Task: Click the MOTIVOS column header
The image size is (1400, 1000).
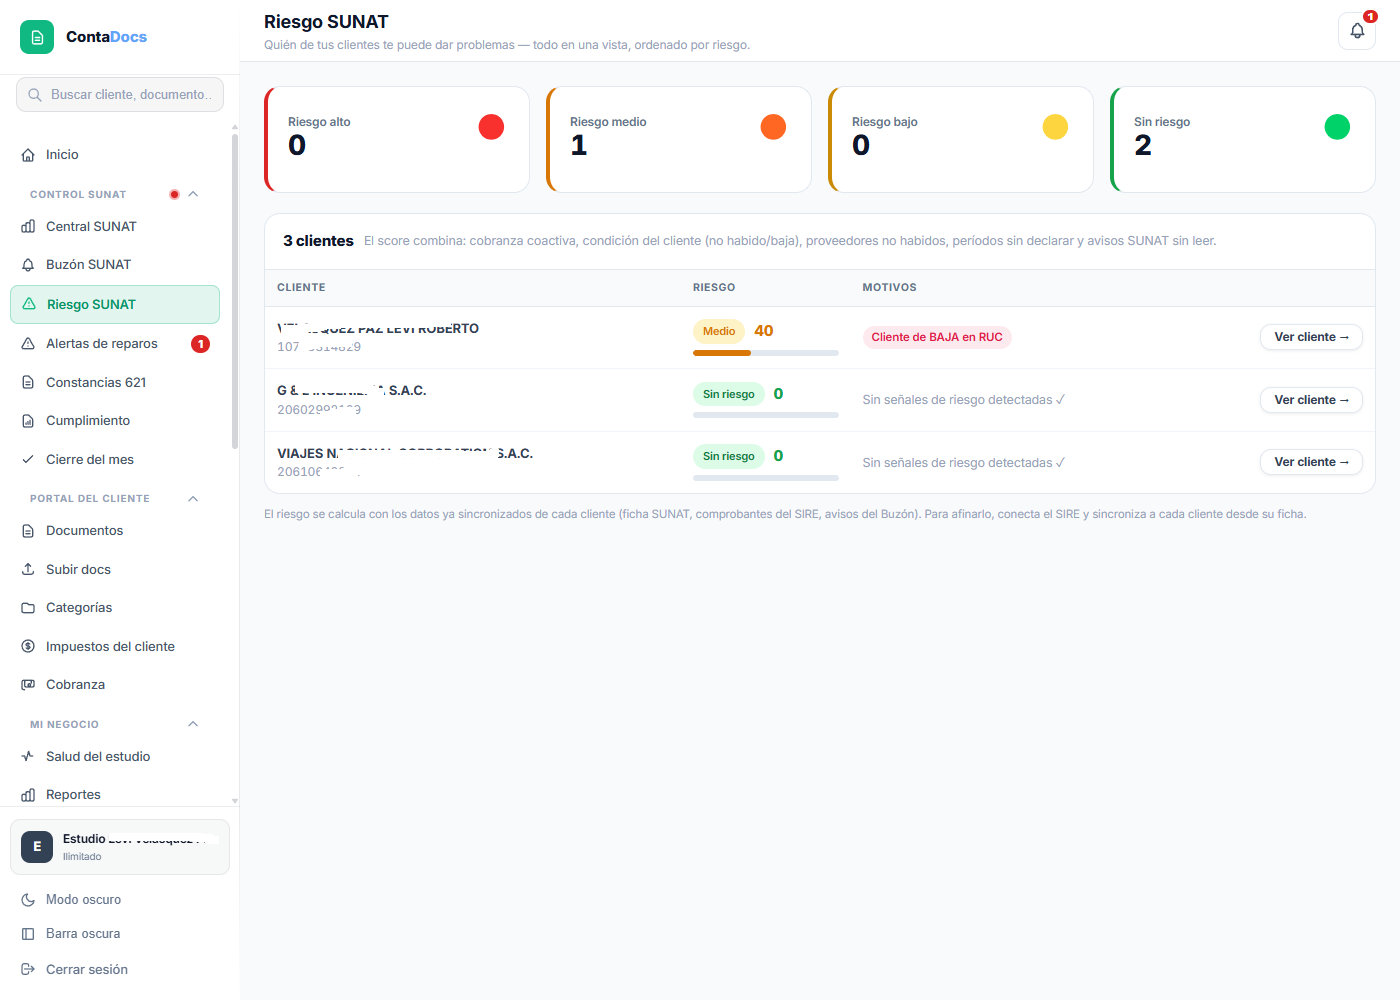Action: click(x=890, y=288)
